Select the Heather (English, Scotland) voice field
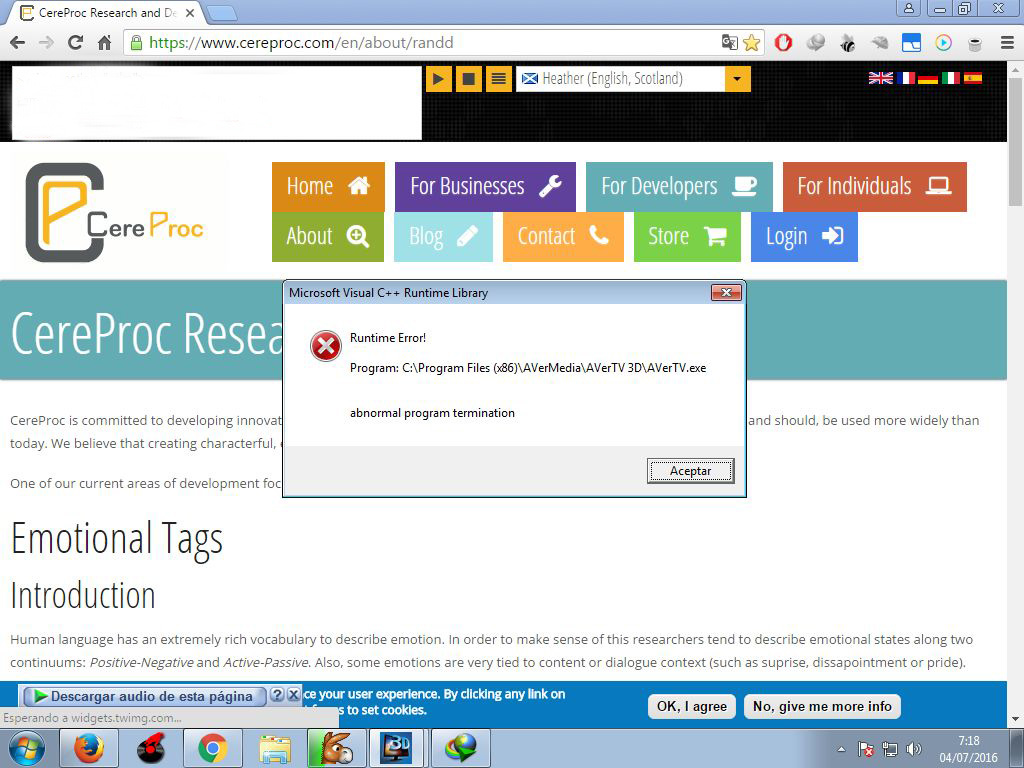The image size is (1024, 768). coord(620,79)
